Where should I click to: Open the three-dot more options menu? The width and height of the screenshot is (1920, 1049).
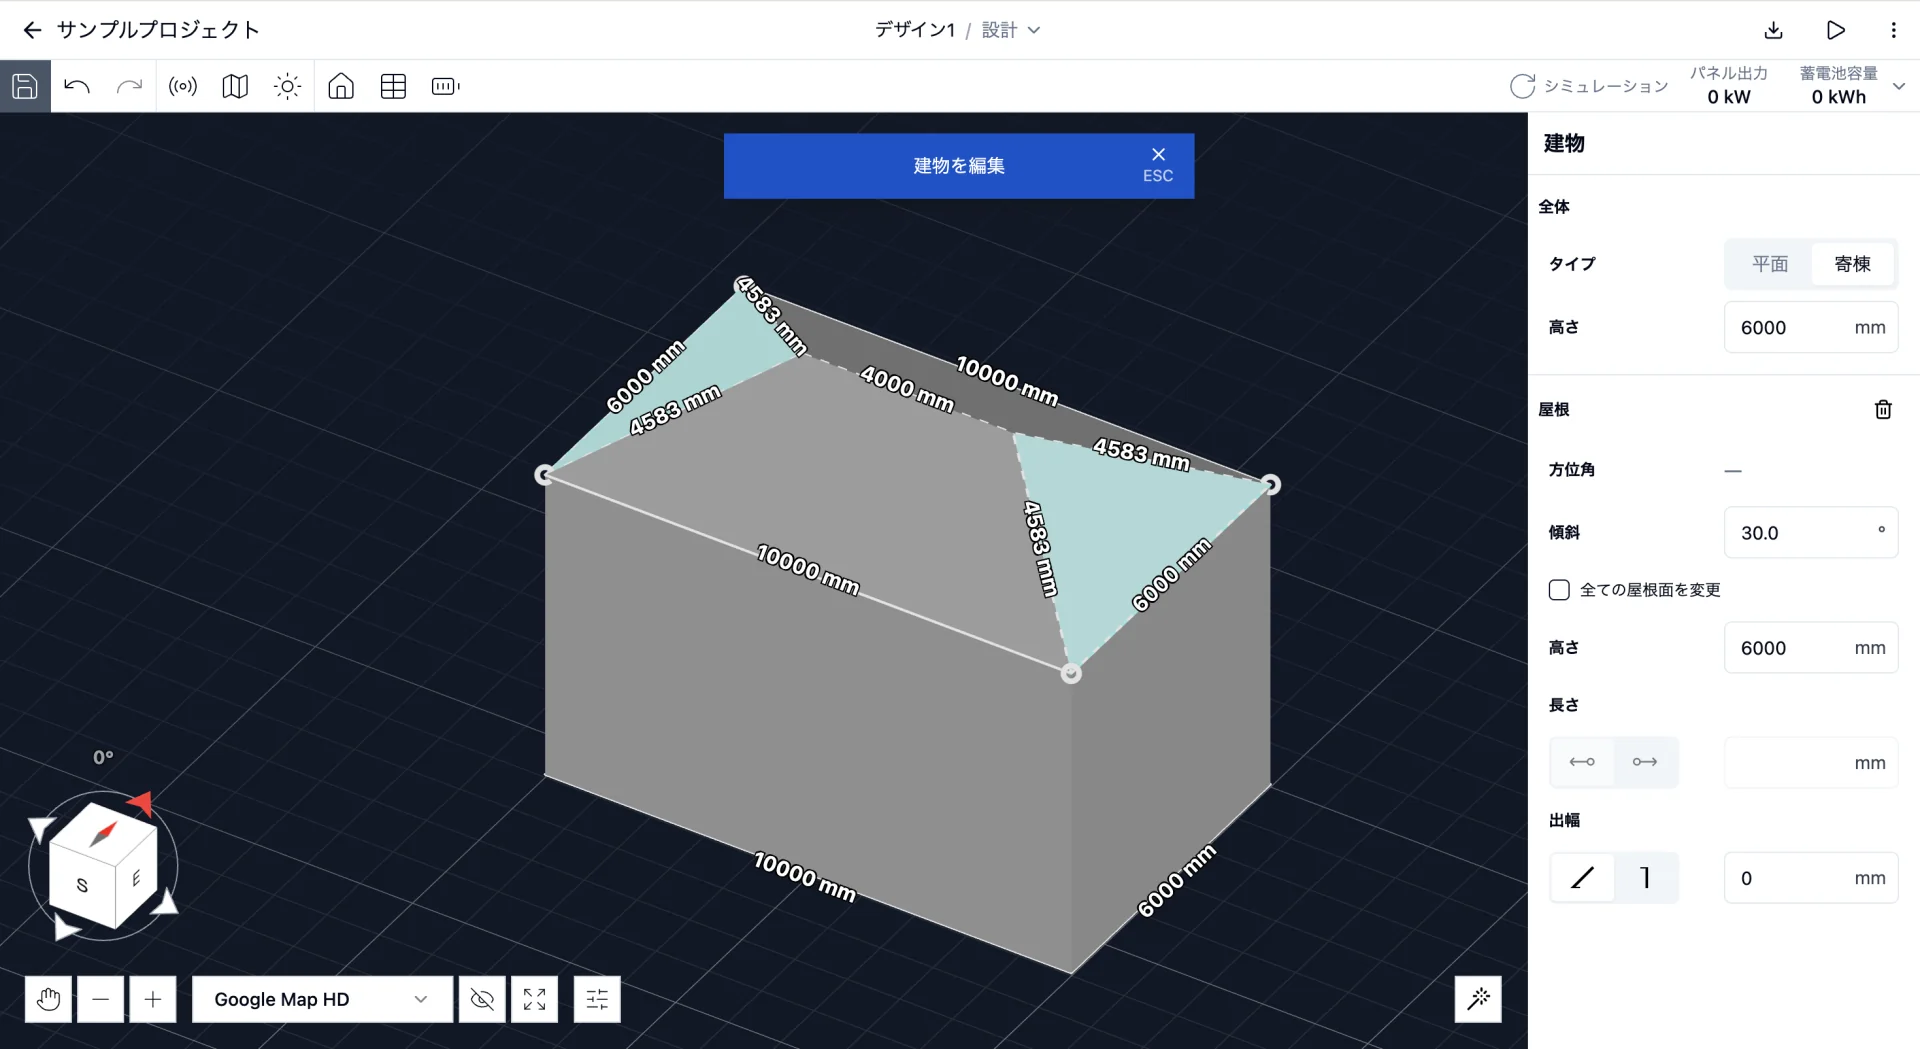pos(1894,30)
